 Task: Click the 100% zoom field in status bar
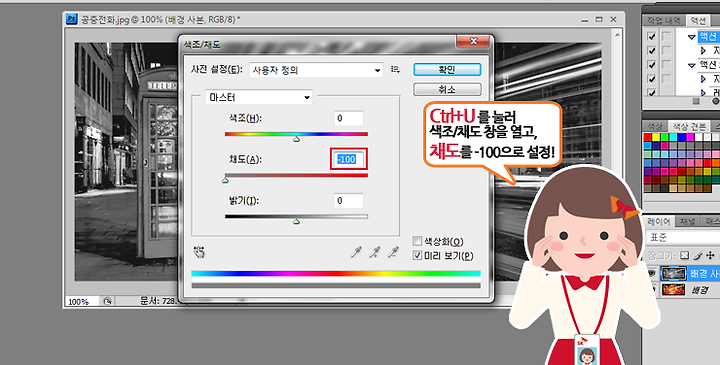point(82,302)
